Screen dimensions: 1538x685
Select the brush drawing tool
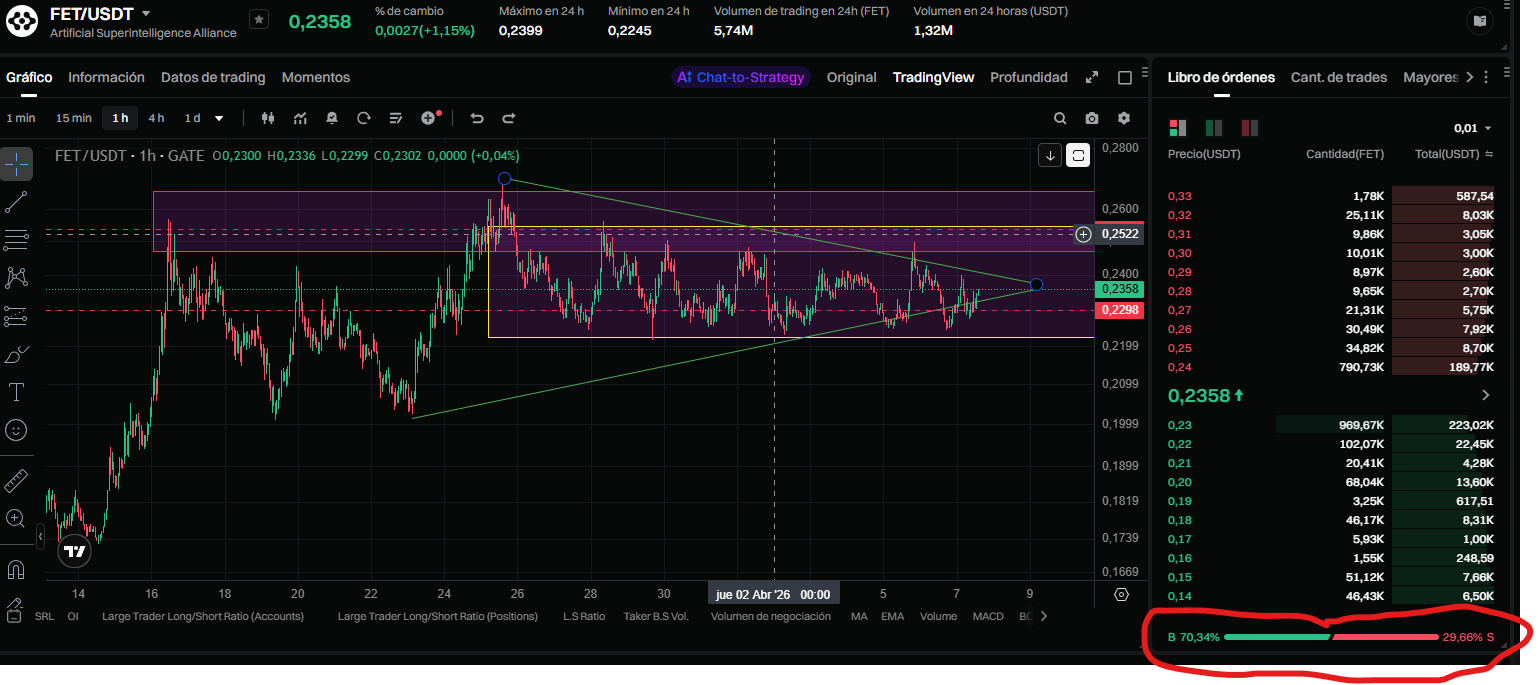point(16,354)
